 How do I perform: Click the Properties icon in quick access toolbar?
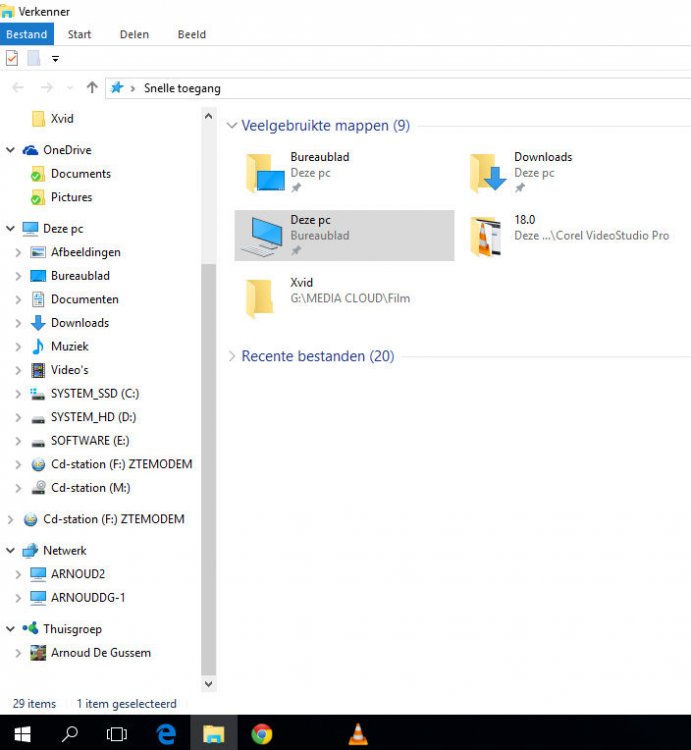tap(12, 59)
